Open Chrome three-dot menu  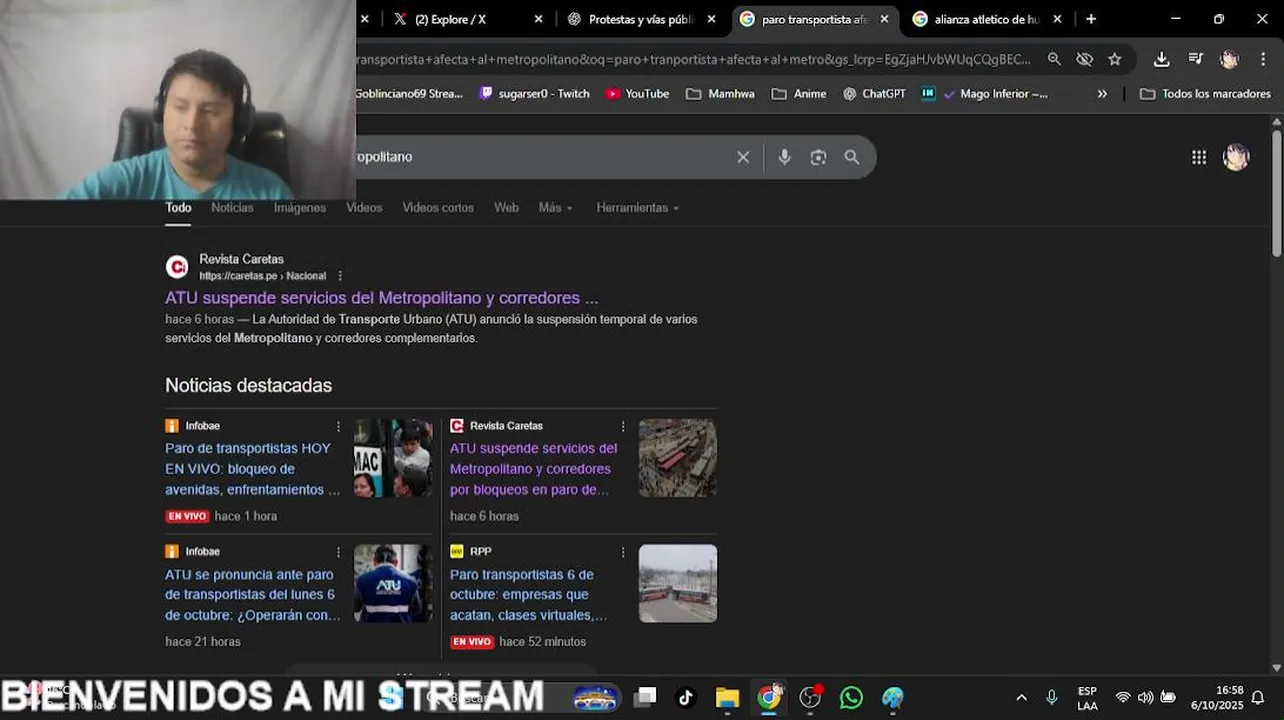click(x=1263, y=59)
